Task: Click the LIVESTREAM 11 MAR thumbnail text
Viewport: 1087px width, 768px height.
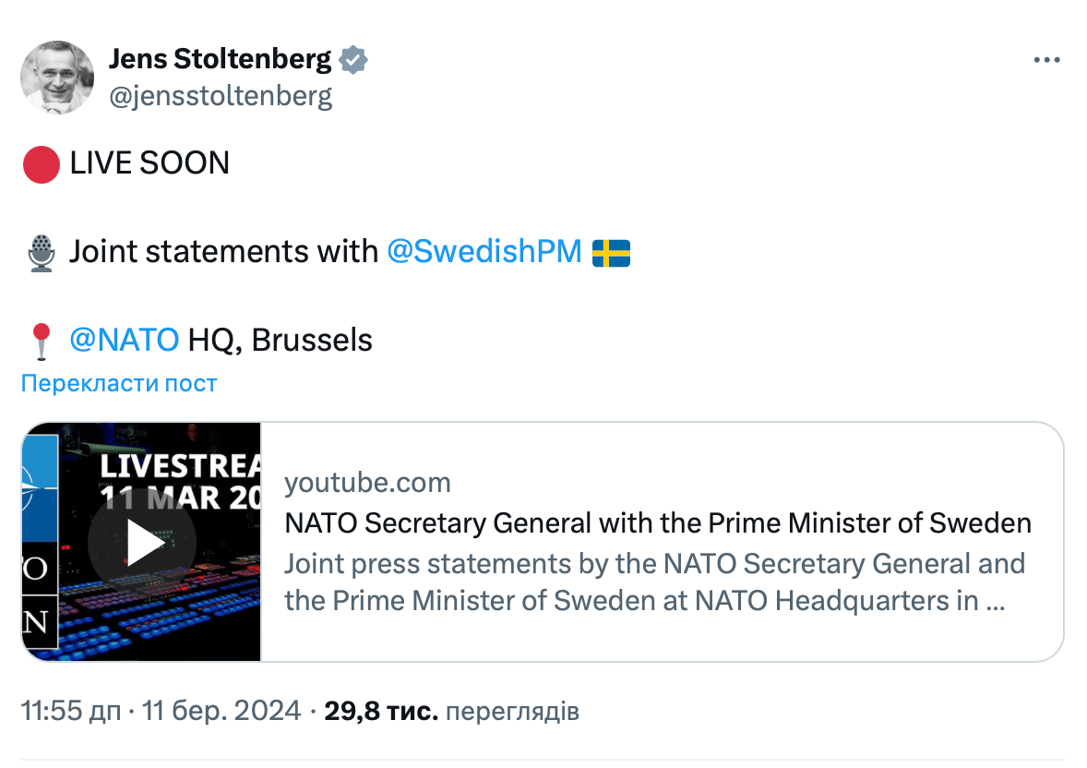Action: 180,481
